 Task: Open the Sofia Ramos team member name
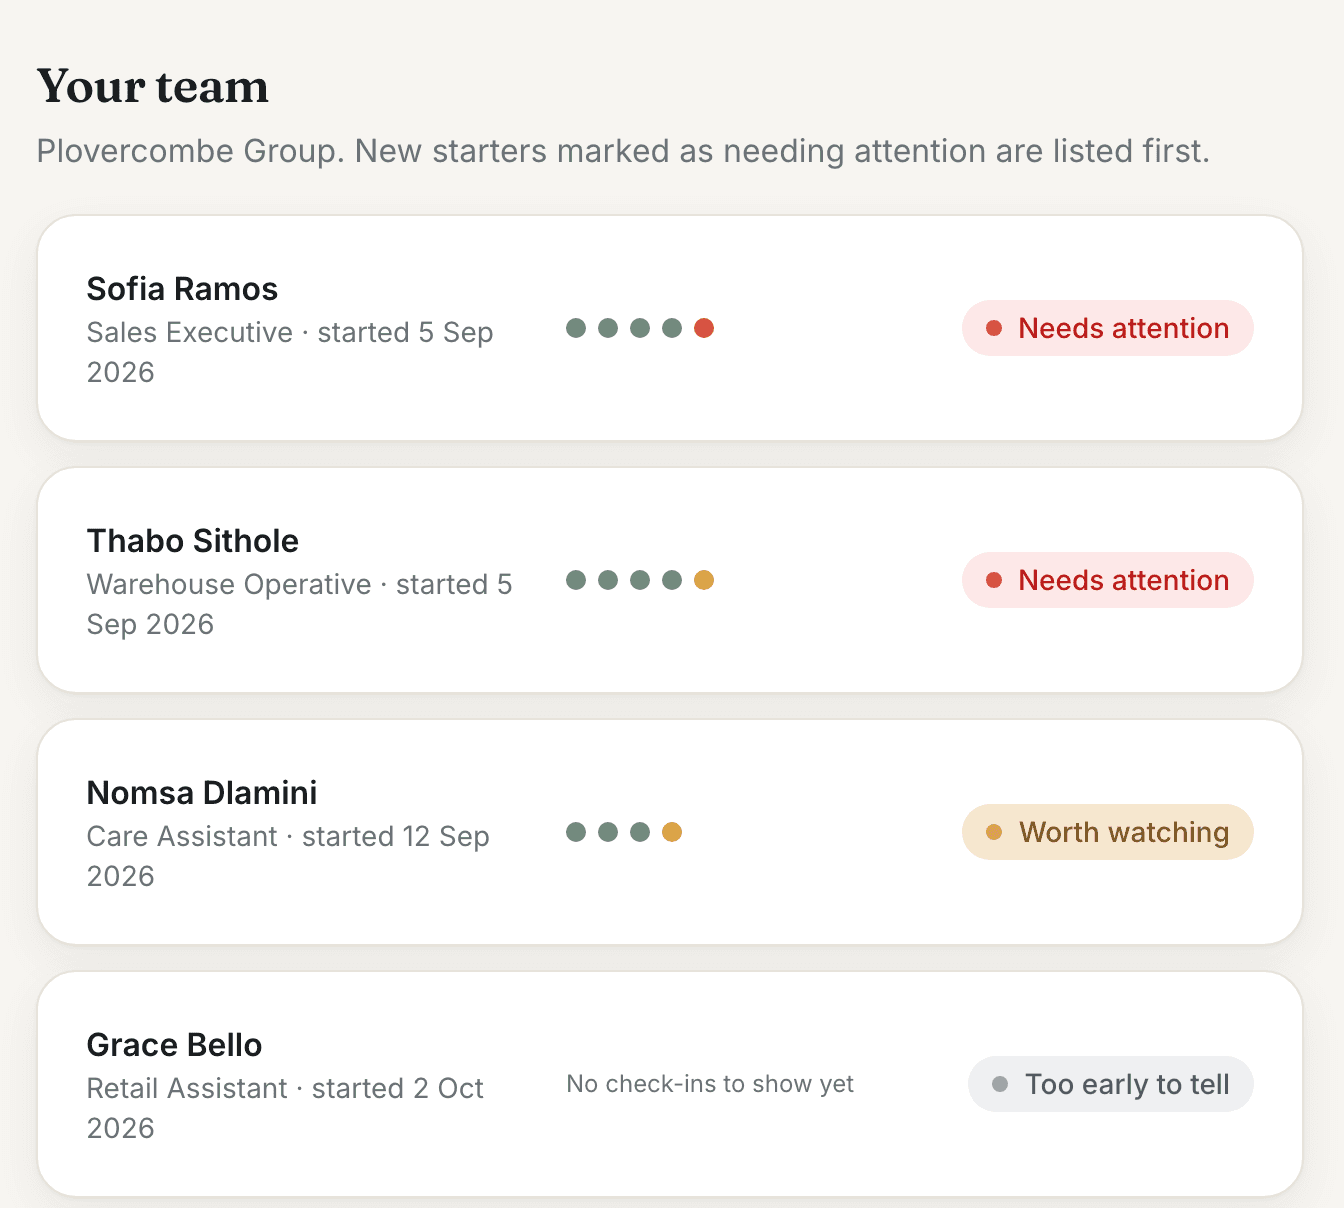click(182, 289)
